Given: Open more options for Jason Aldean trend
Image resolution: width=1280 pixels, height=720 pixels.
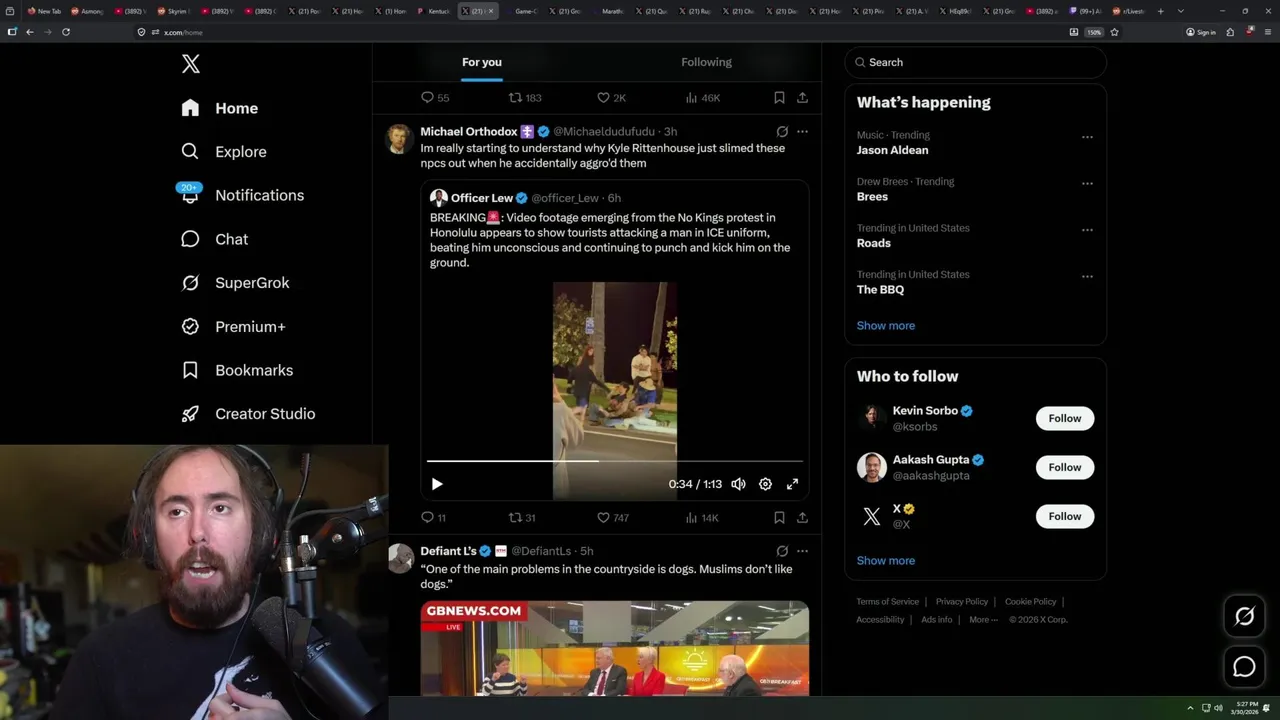Looking at the screenshot, I should click(x=1087, y=137).
